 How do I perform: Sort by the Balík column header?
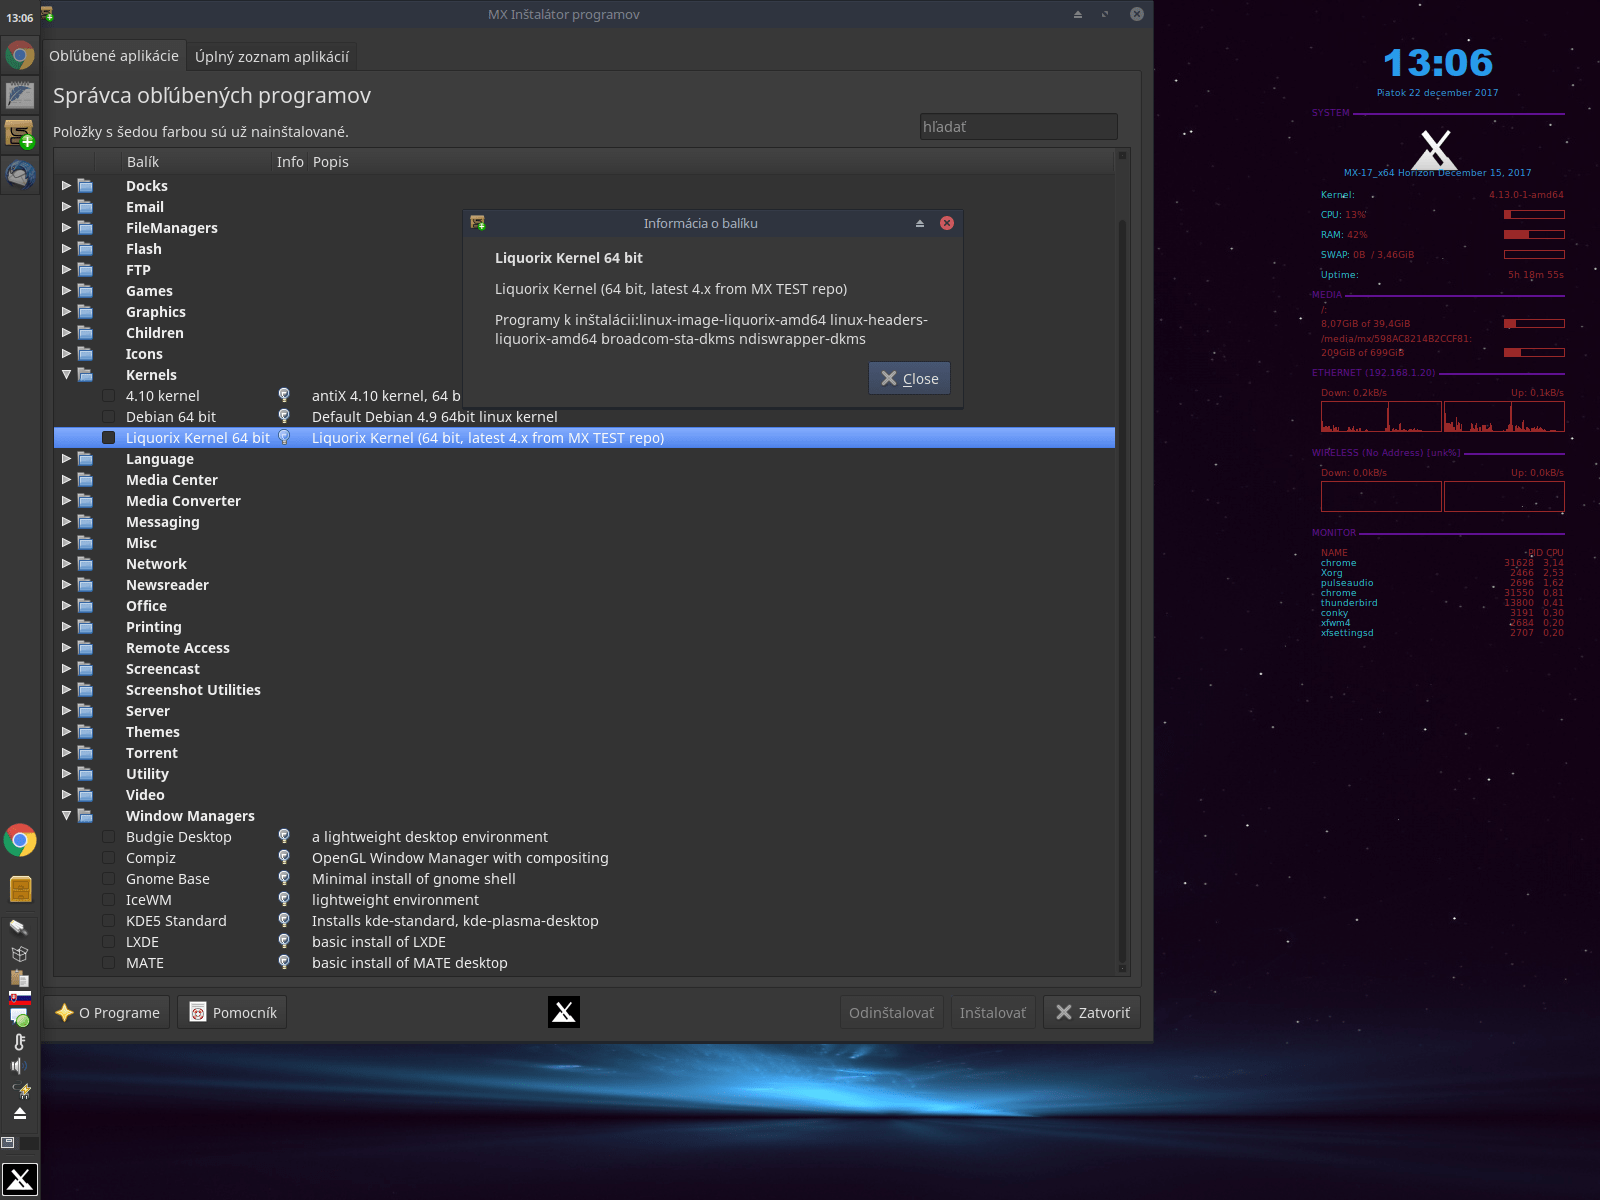[x=197, y=162]
